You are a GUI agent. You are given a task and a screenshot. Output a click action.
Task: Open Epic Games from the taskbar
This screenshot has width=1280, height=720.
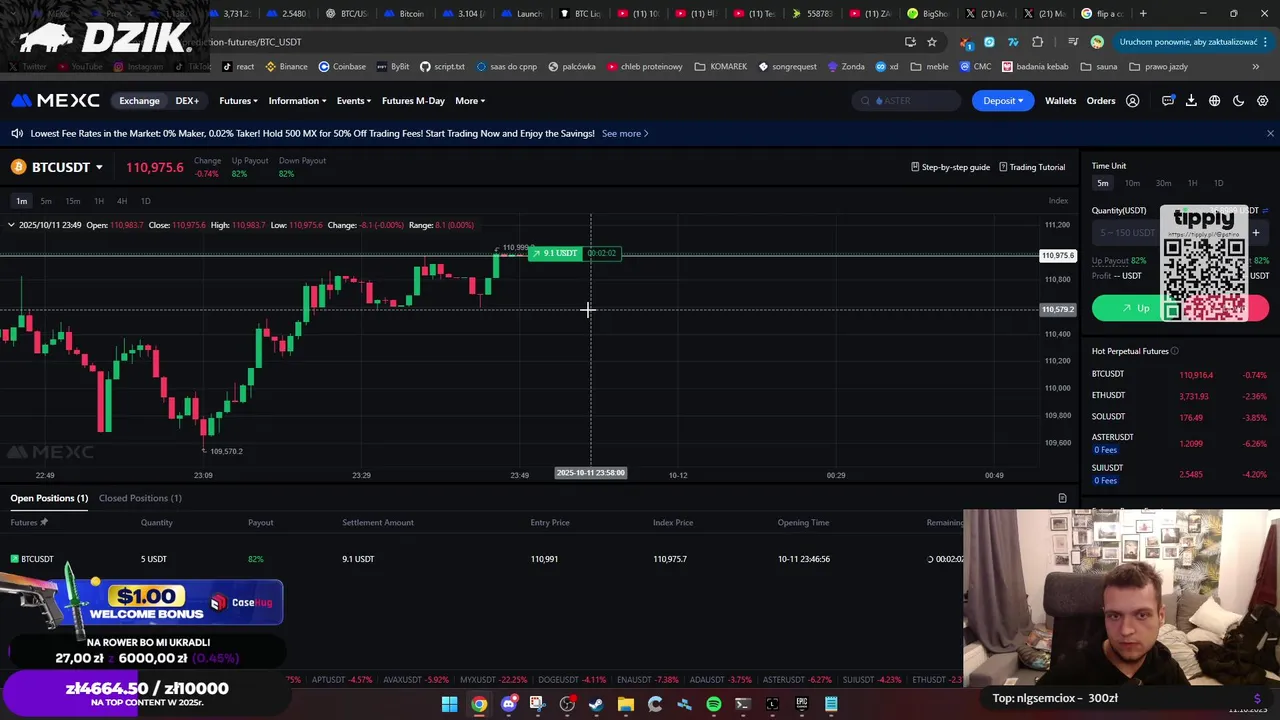801,704
